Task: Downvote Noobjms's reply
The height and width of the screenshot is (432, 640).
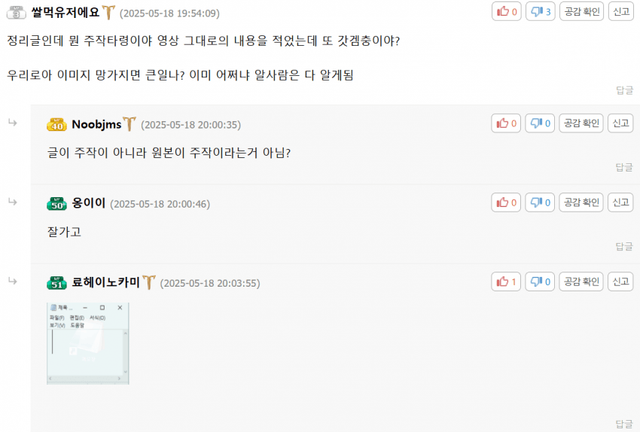Action: (540, 123)
